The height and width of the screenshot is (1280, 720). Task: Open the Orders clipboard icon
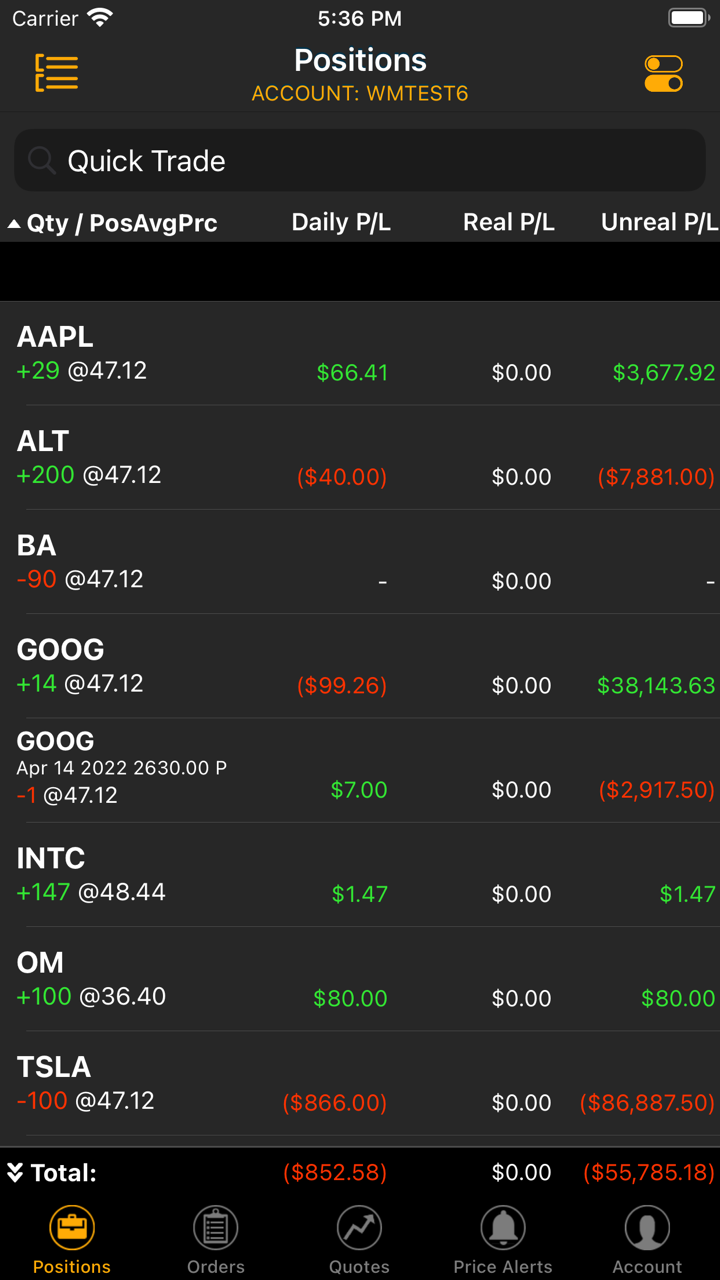215,1228
